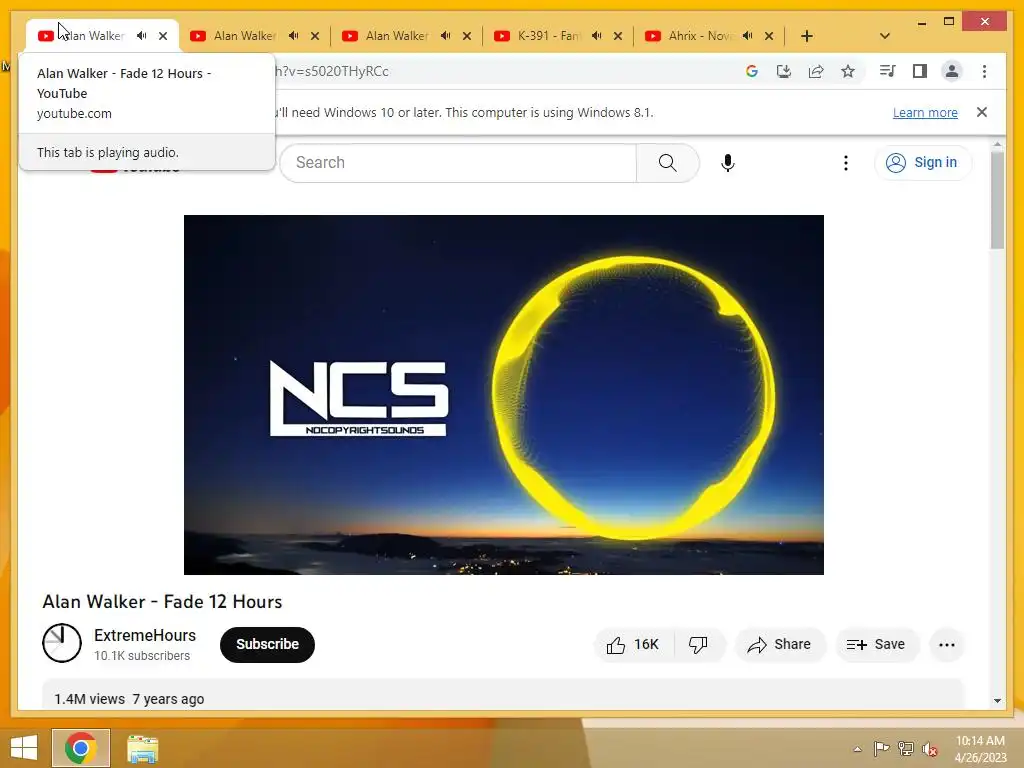Open the Learn more link in infobar

(925, 112)
